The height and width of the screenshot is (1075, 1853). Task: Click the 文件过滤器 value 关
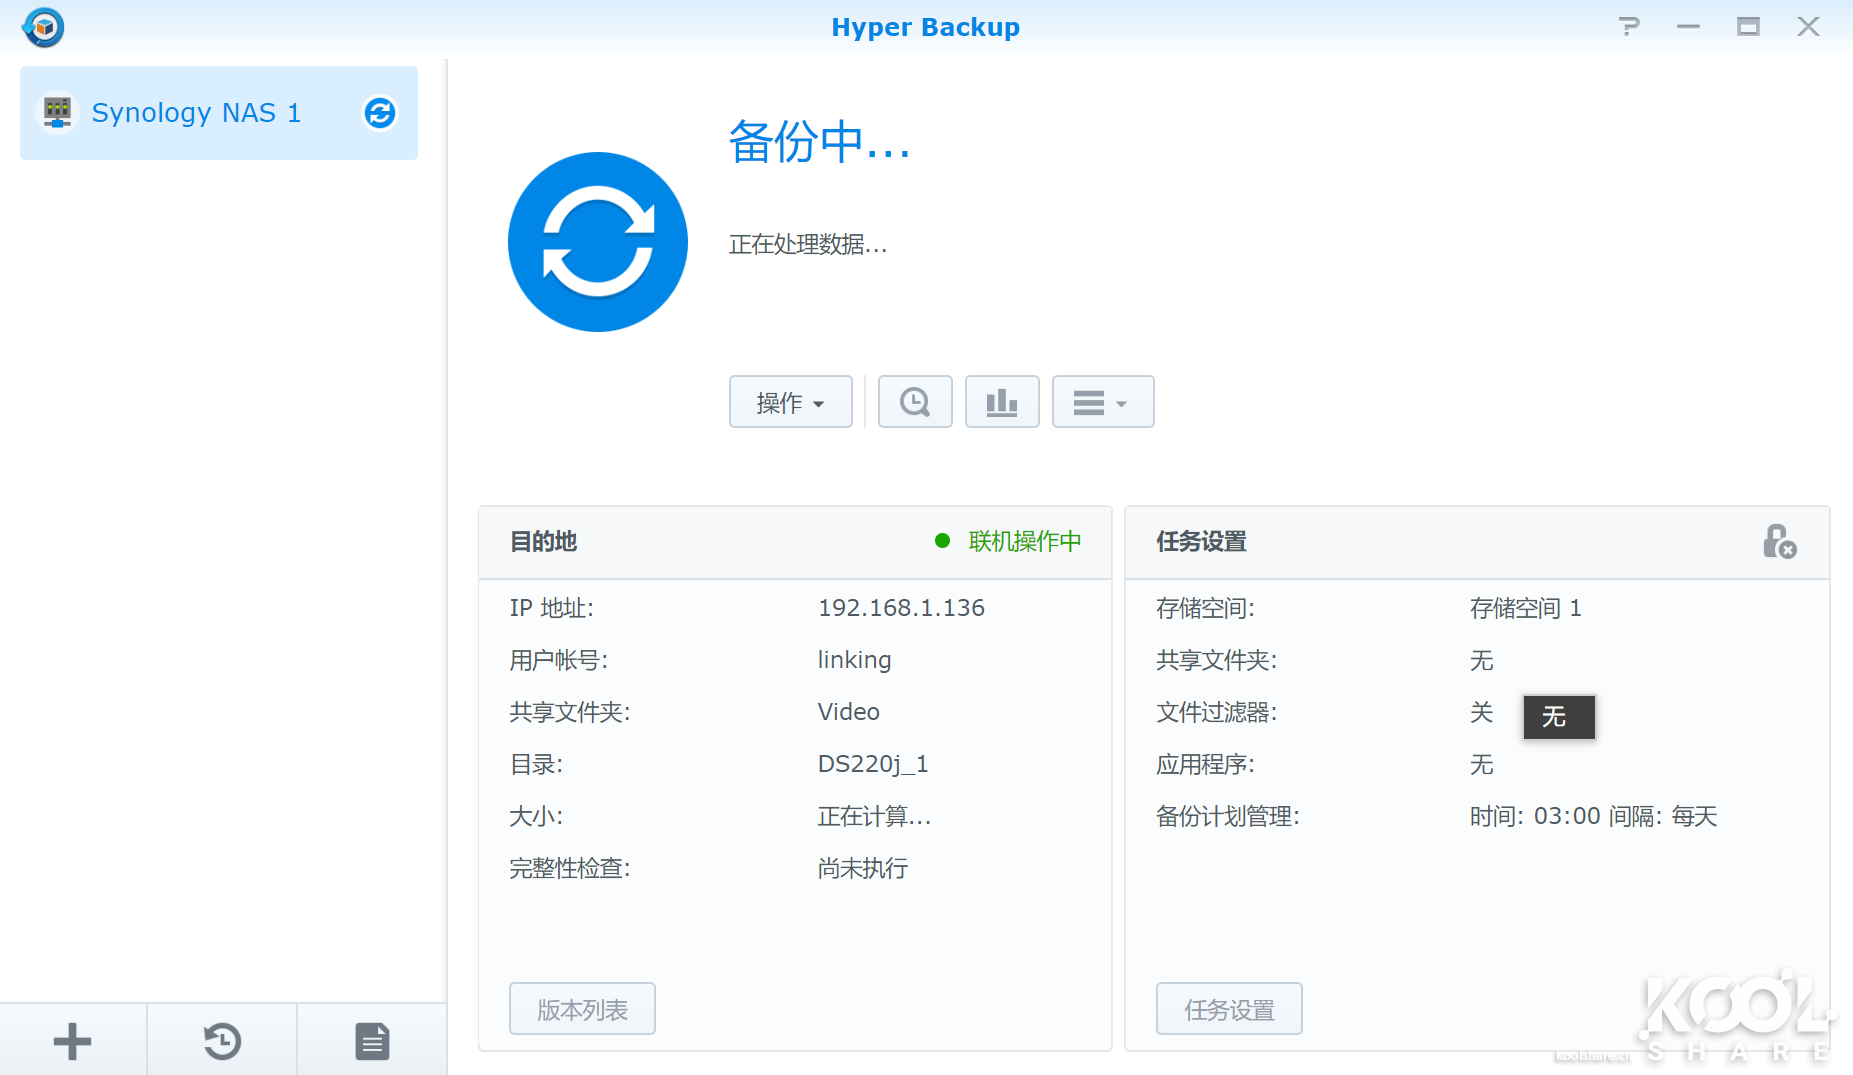tap(1481, 713)
